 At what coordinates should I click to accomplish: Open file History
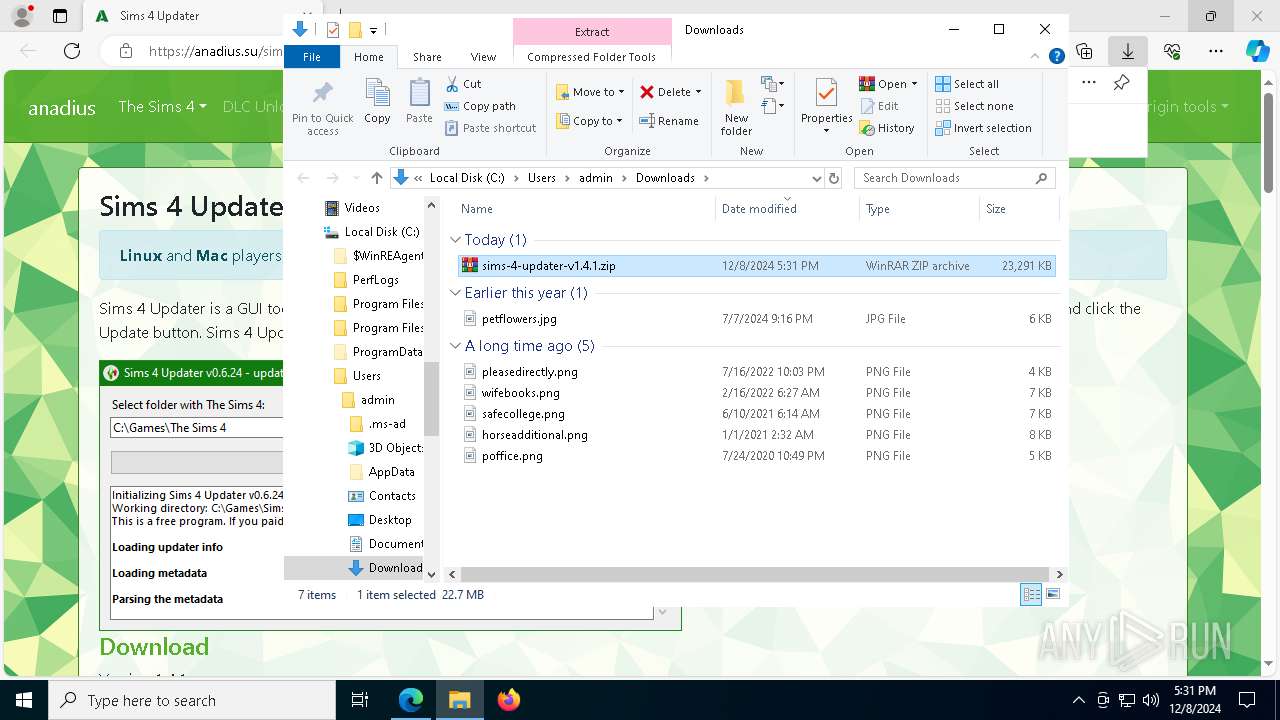[x=887, y=128]
